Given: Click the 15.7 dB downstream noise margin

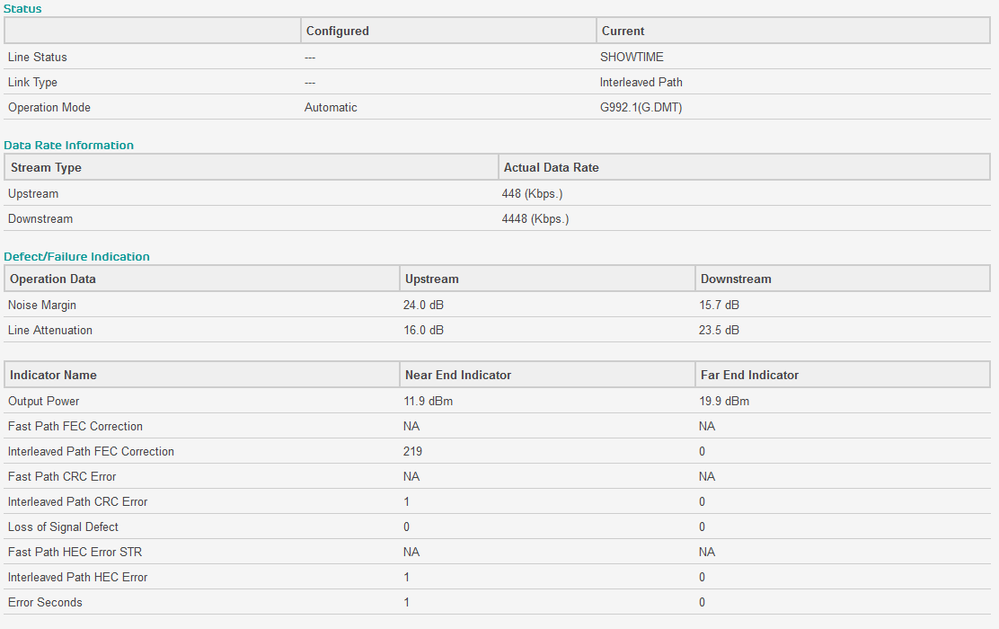Looking at the screenshot, I should click(719, 305).
